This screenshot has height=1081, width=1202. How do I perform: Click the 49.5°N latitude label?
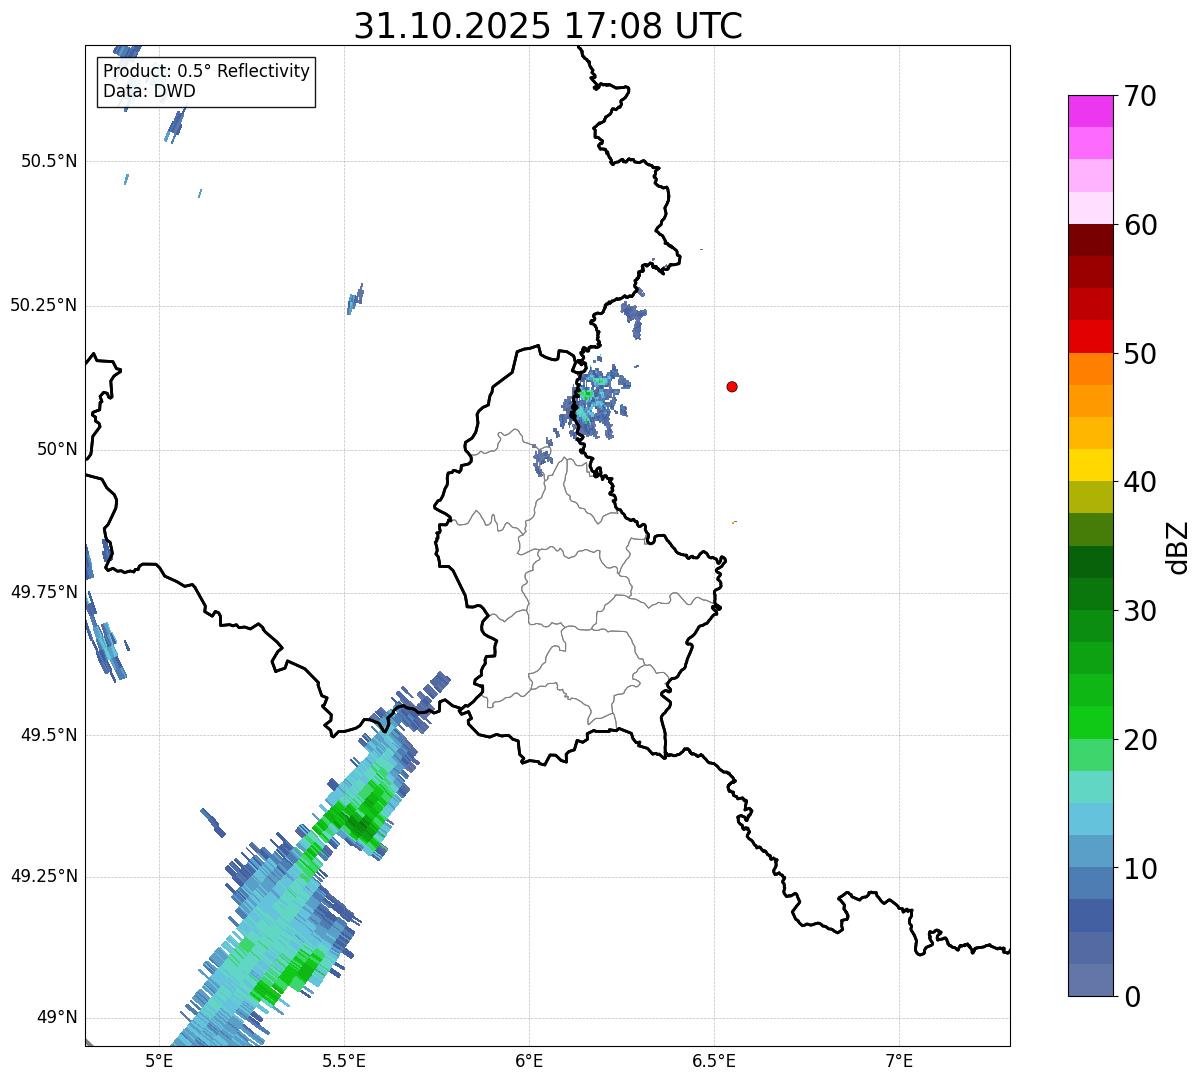pos(49,735)
